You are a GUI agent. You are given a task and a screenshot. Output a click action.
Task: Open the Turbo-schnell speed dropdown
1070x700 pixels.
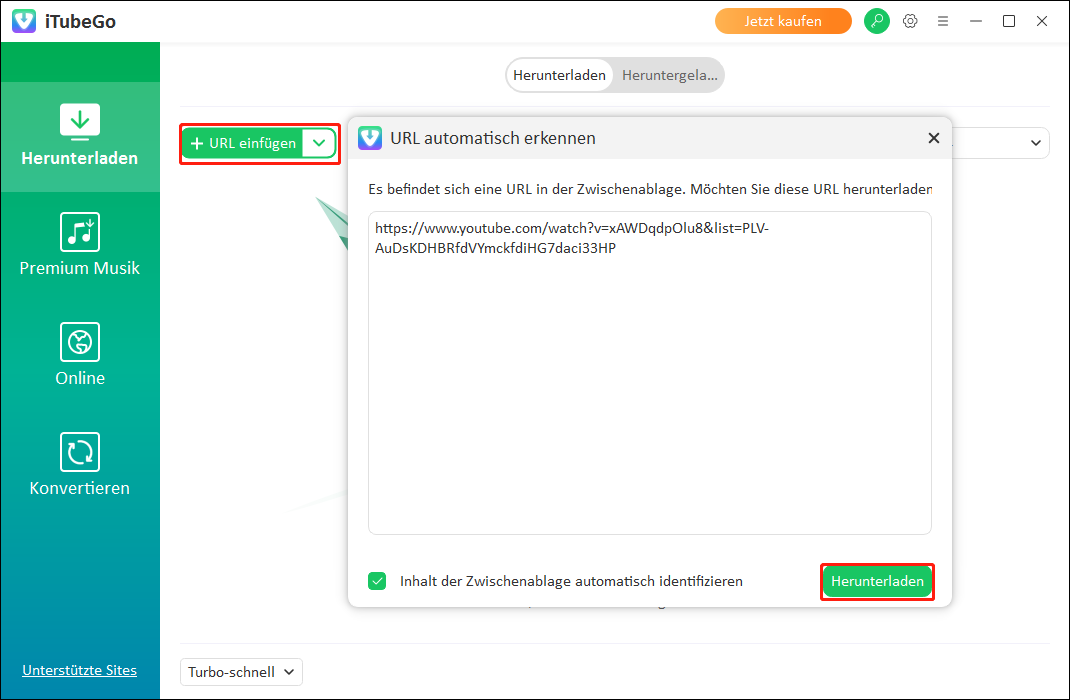[241, 672]
